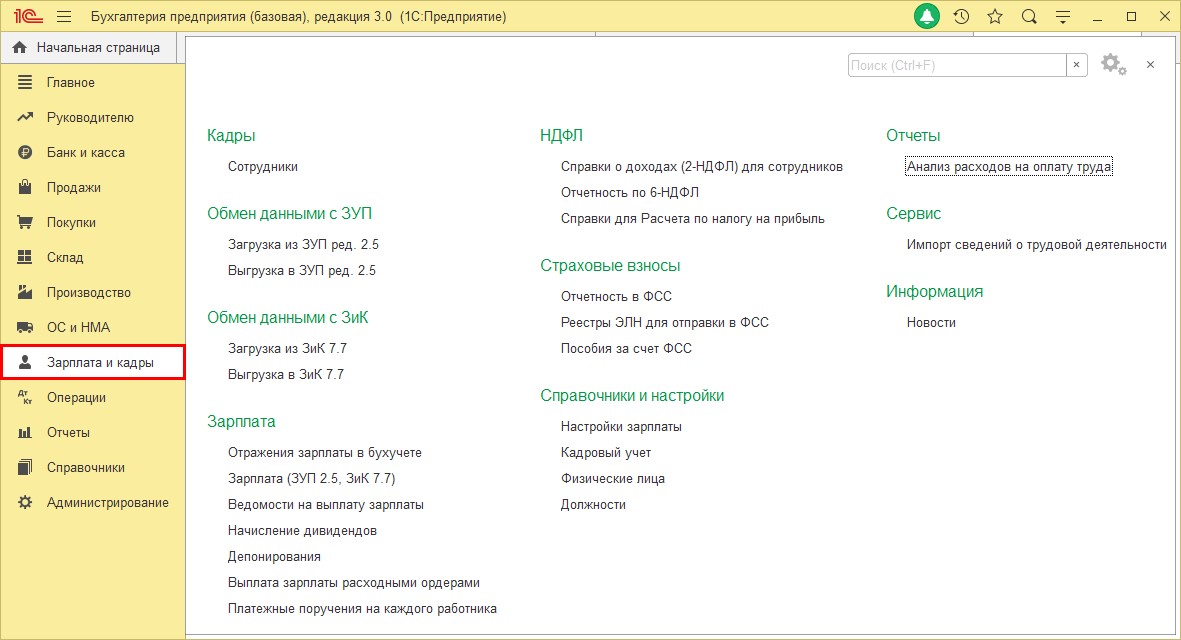Open the history clock icon
Image resolution: width=1181 pixels, height=640 pixels.
[961, 17]
